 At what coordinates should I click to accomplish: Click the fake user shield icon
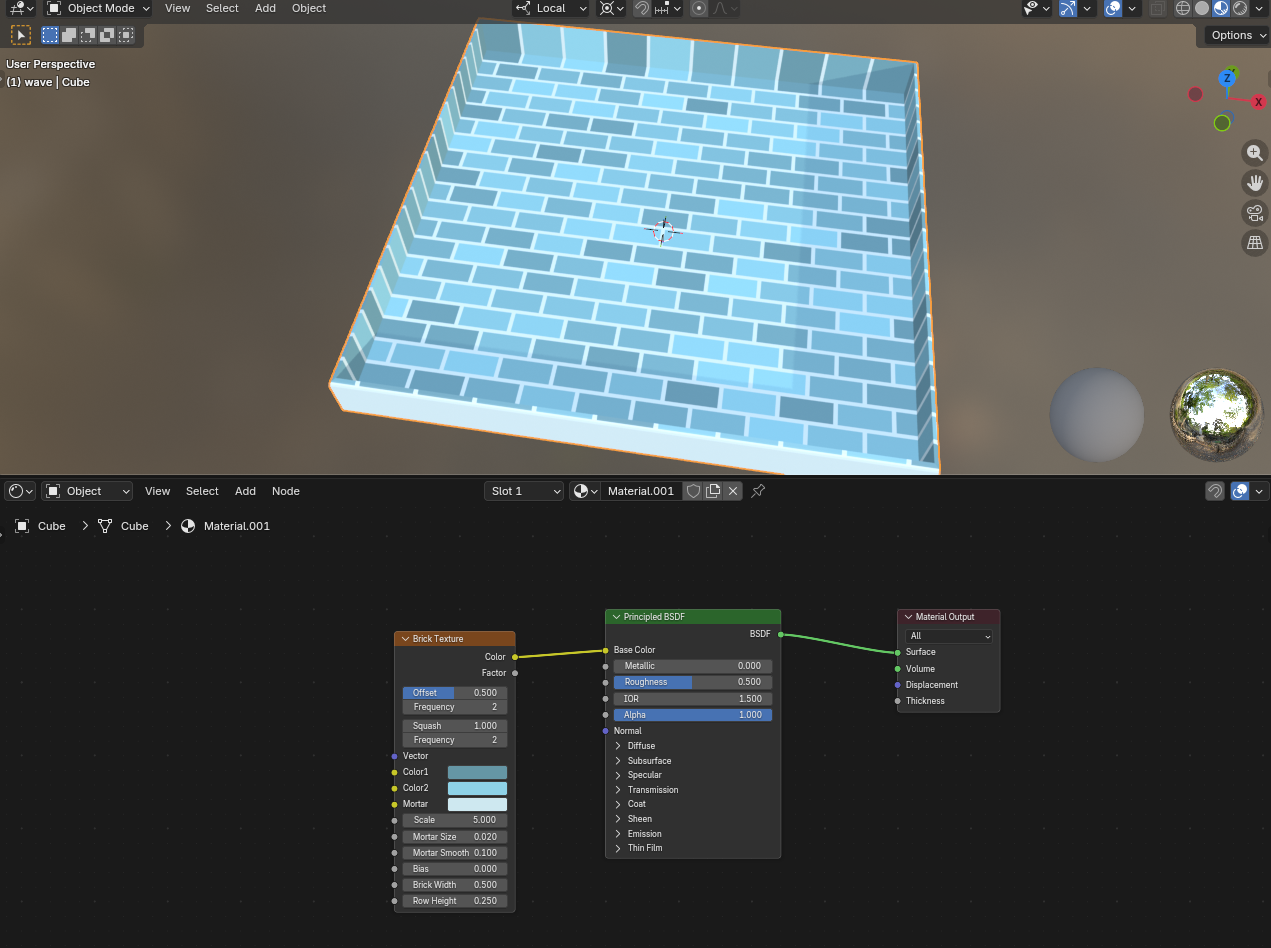693,491
